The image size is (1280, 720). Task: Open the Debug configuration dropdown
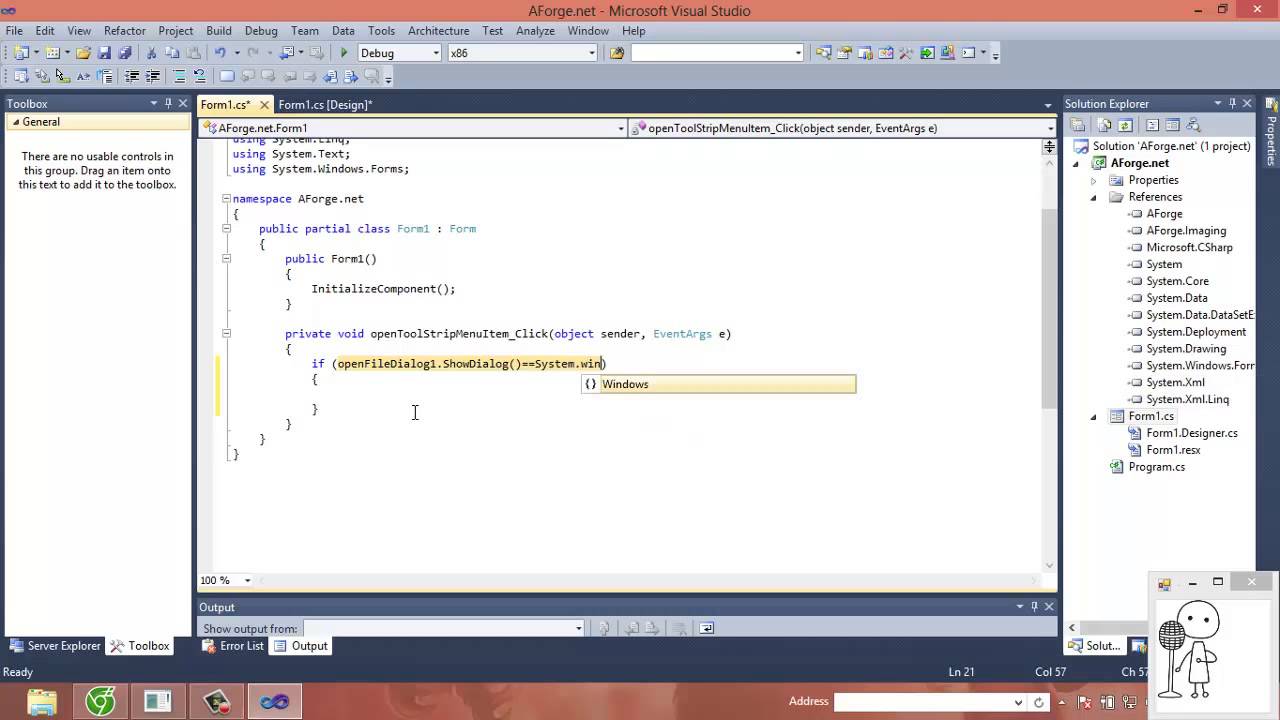tap(435, 53)
